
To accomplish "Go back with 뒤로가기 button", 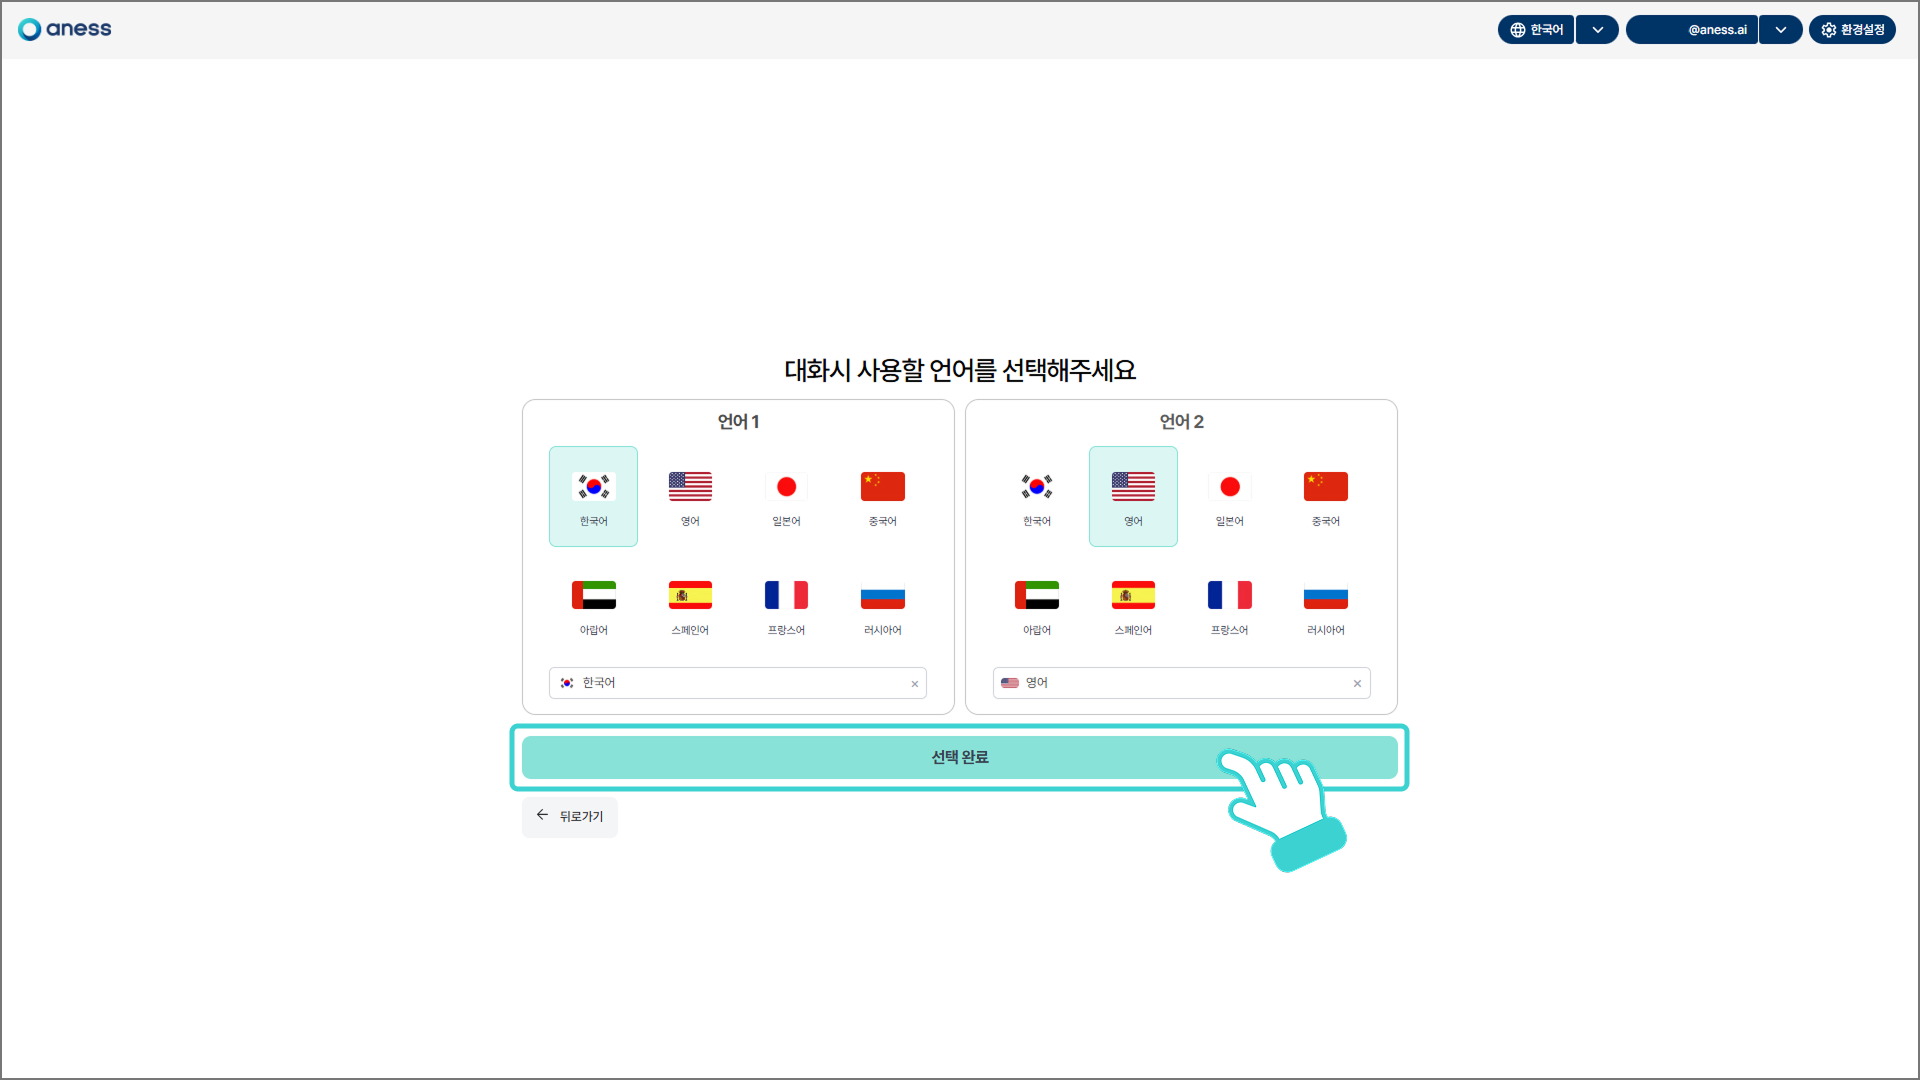I will (x=570, y=816).
